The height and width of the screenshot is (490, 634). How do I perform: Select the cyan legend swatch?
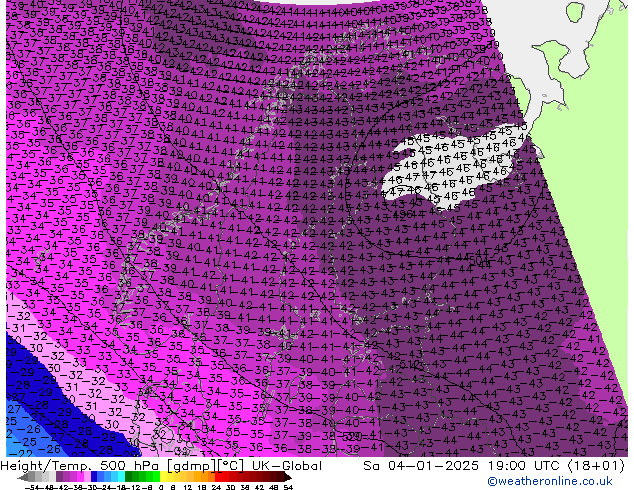tap(121, 476)
